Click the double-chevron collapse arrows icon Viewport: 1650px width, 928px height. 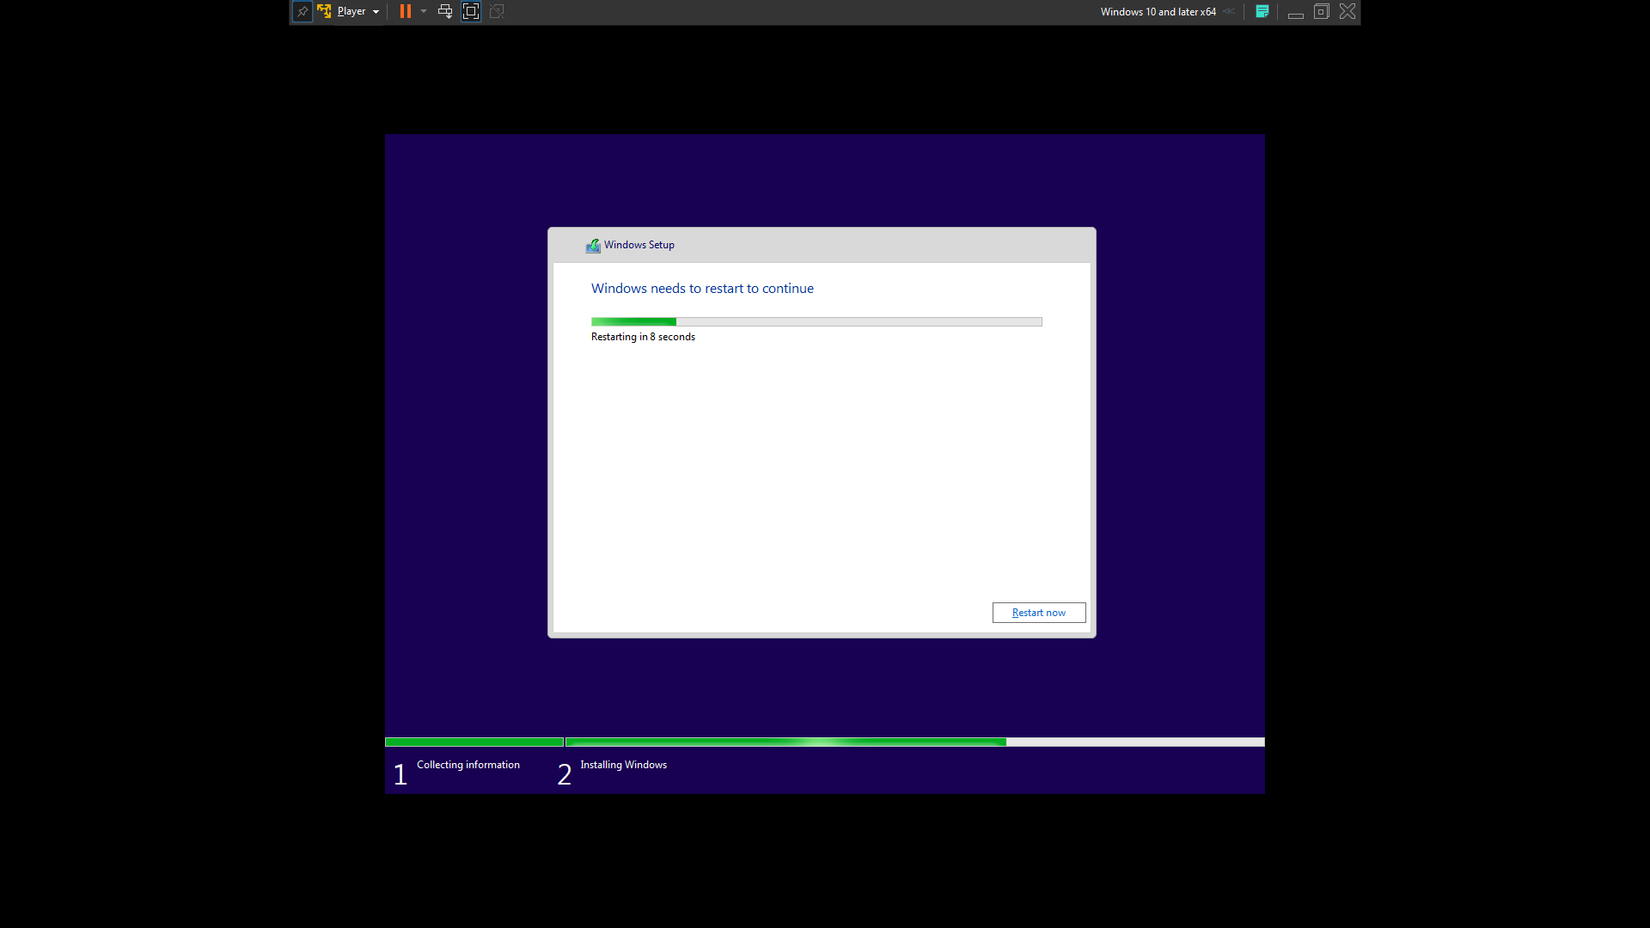1229,12
